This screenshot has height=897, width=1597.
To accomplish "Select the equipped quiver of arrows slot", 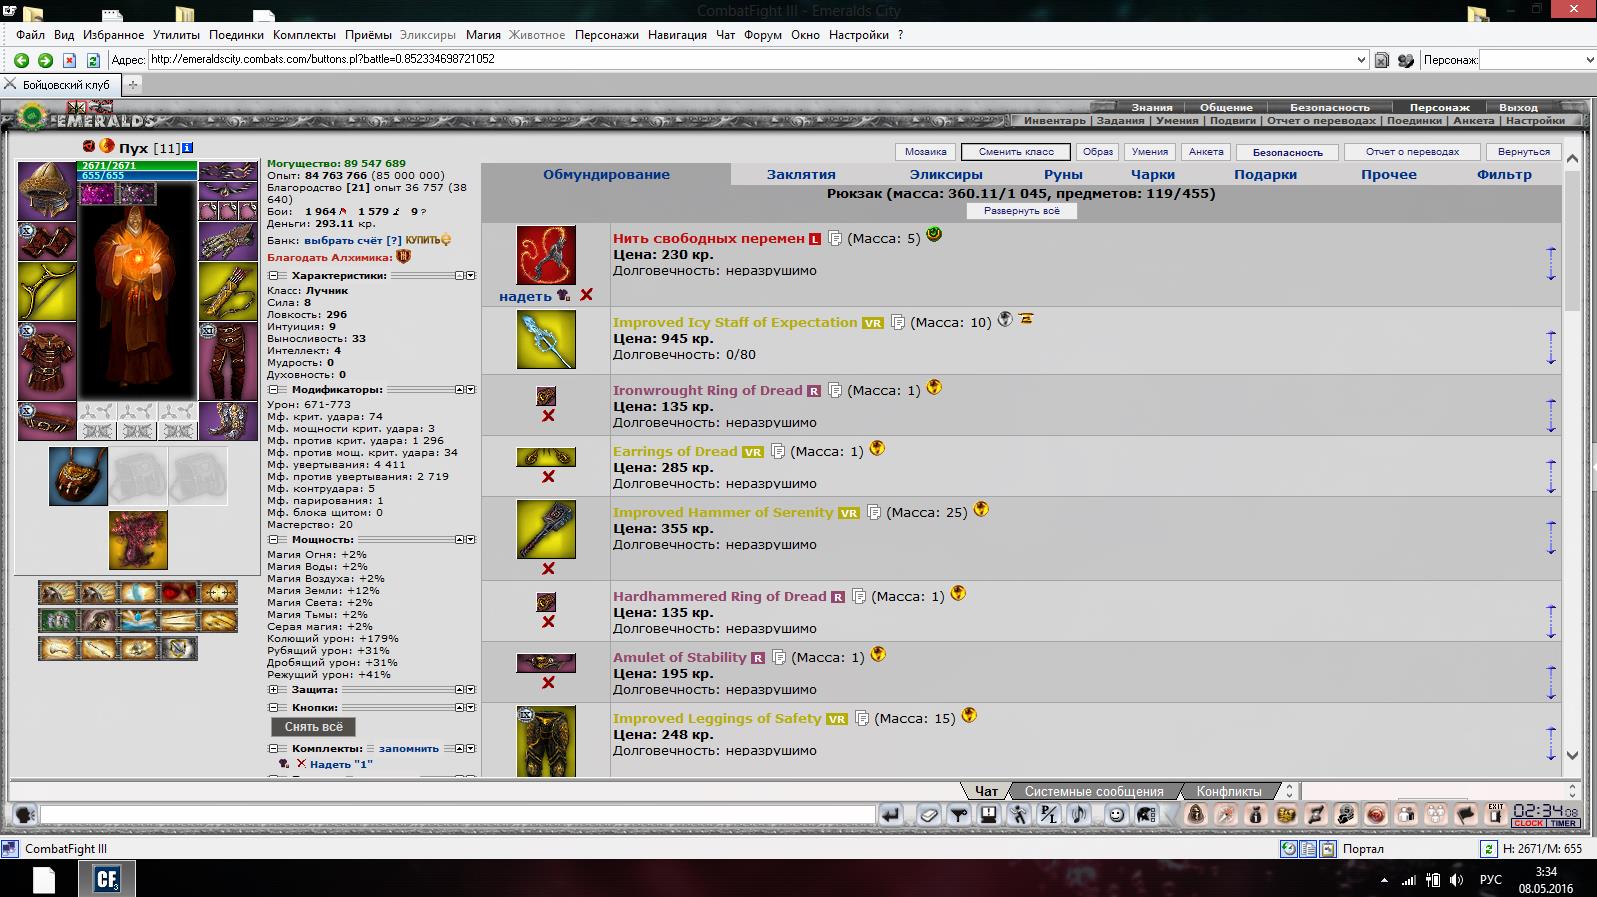I will point(228,292).
